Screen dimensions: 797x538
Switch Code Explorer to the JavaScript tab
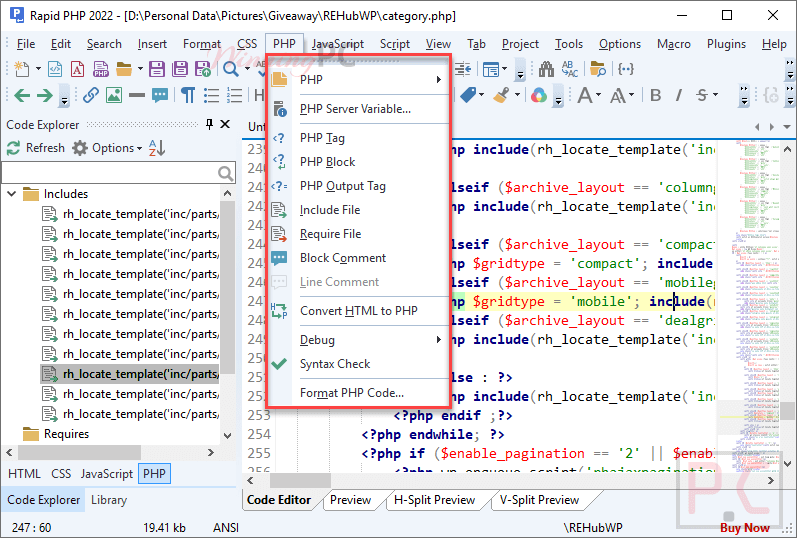click(x=106, y=474)
